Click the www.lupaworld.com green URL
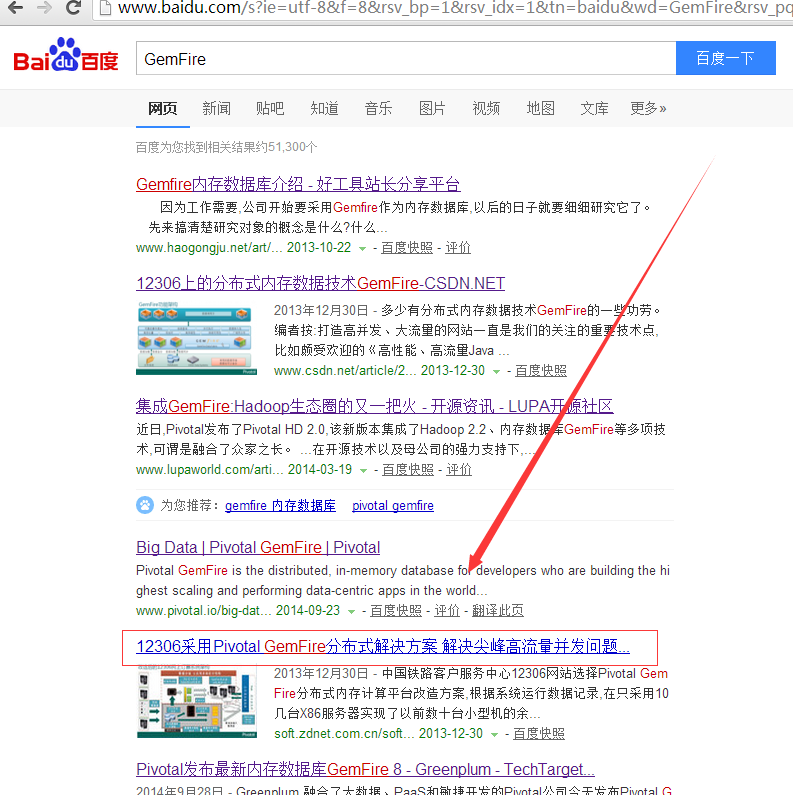This screenshot has height=795, width=793. (209, 469)
